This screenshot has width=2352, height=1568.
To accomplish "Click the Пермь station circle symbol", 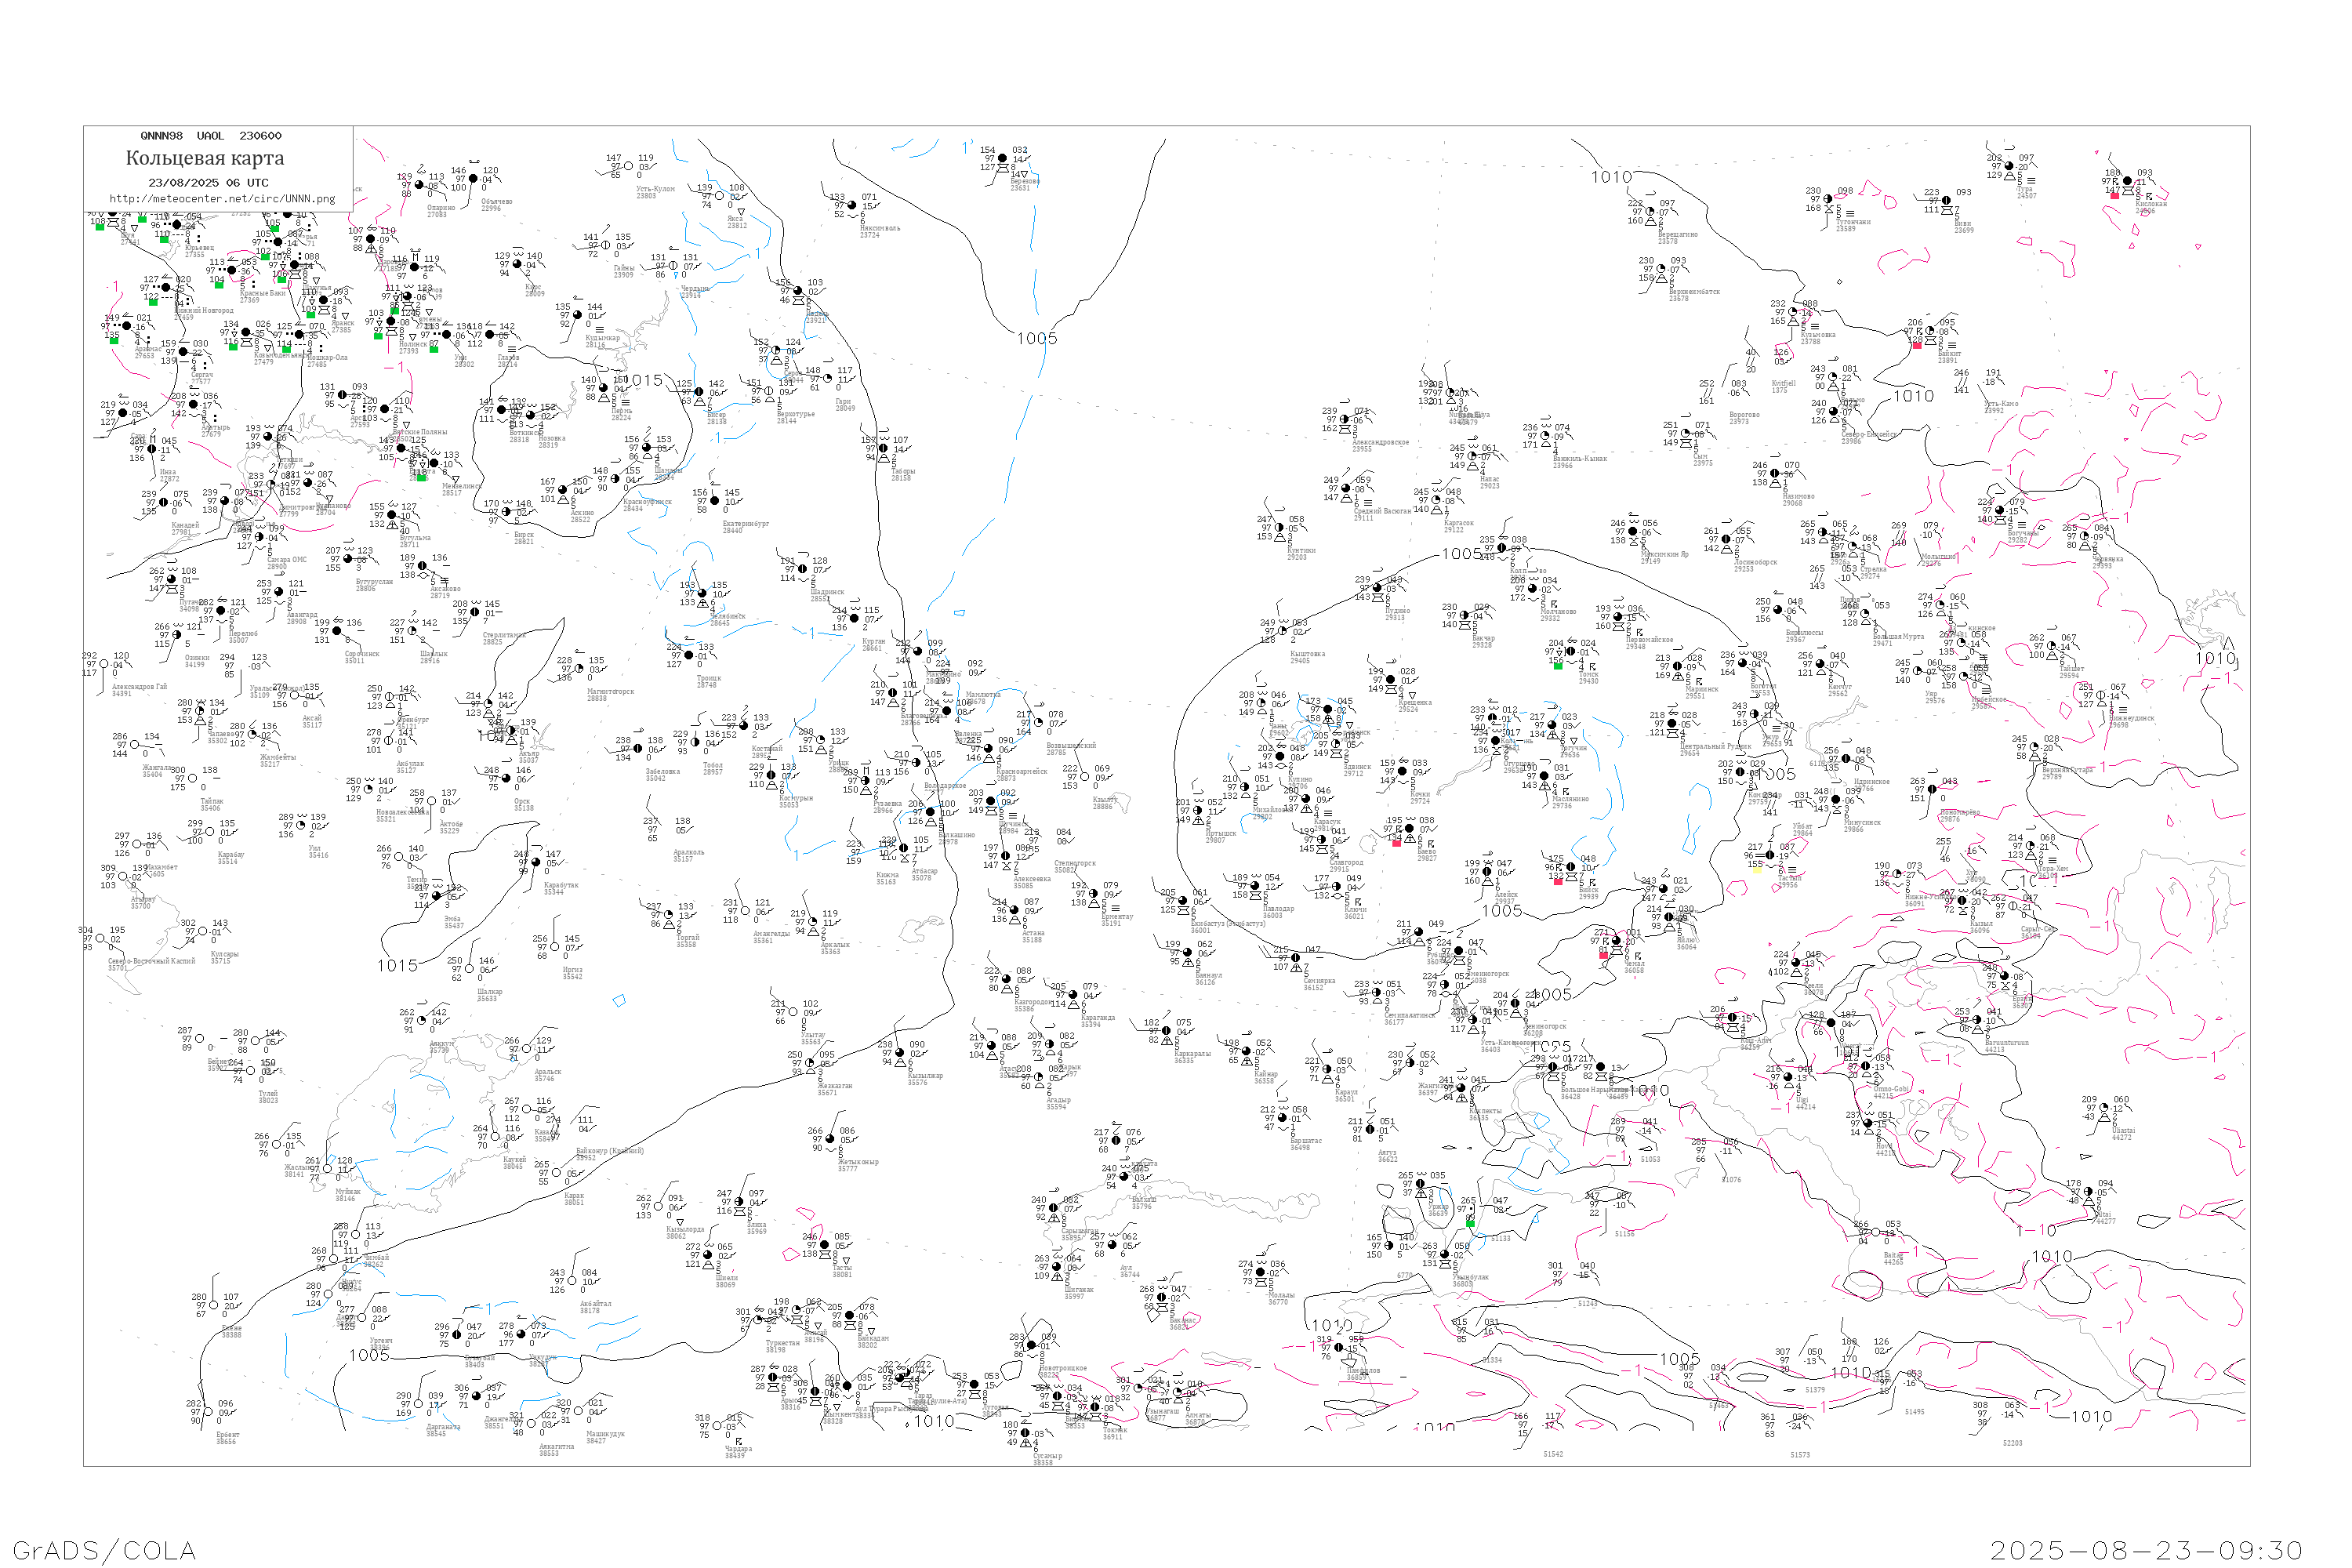I will 603,388.
